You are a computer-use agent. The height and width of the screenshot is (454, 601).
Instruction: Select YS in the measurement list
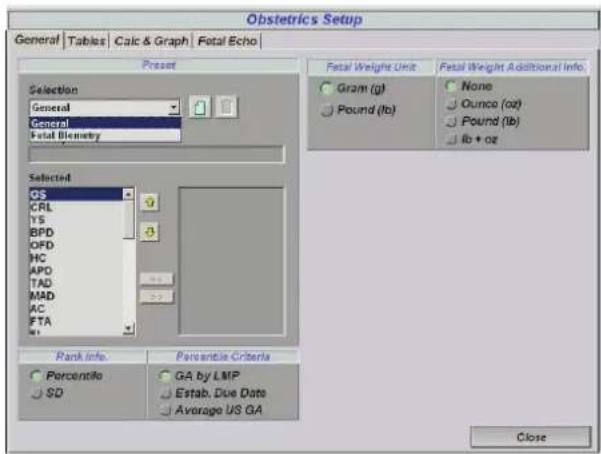click(x=76, y=220)
